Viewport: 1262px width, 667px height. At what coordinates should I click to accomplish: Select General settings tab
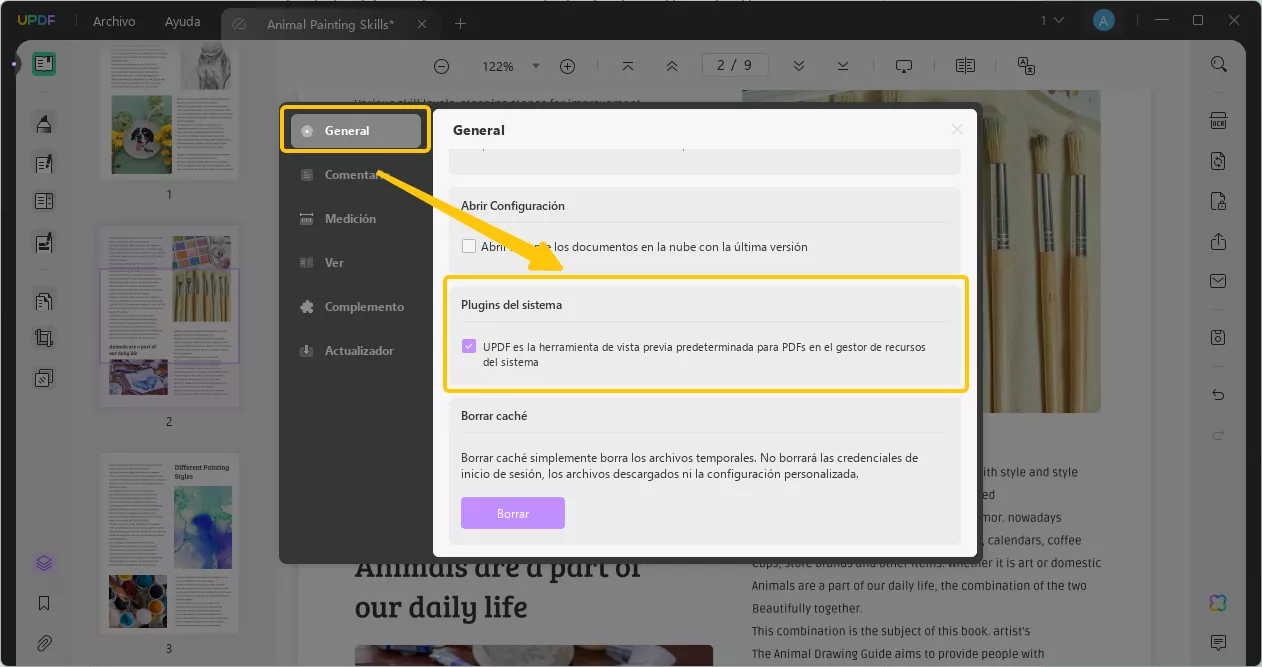click(356, 131)
